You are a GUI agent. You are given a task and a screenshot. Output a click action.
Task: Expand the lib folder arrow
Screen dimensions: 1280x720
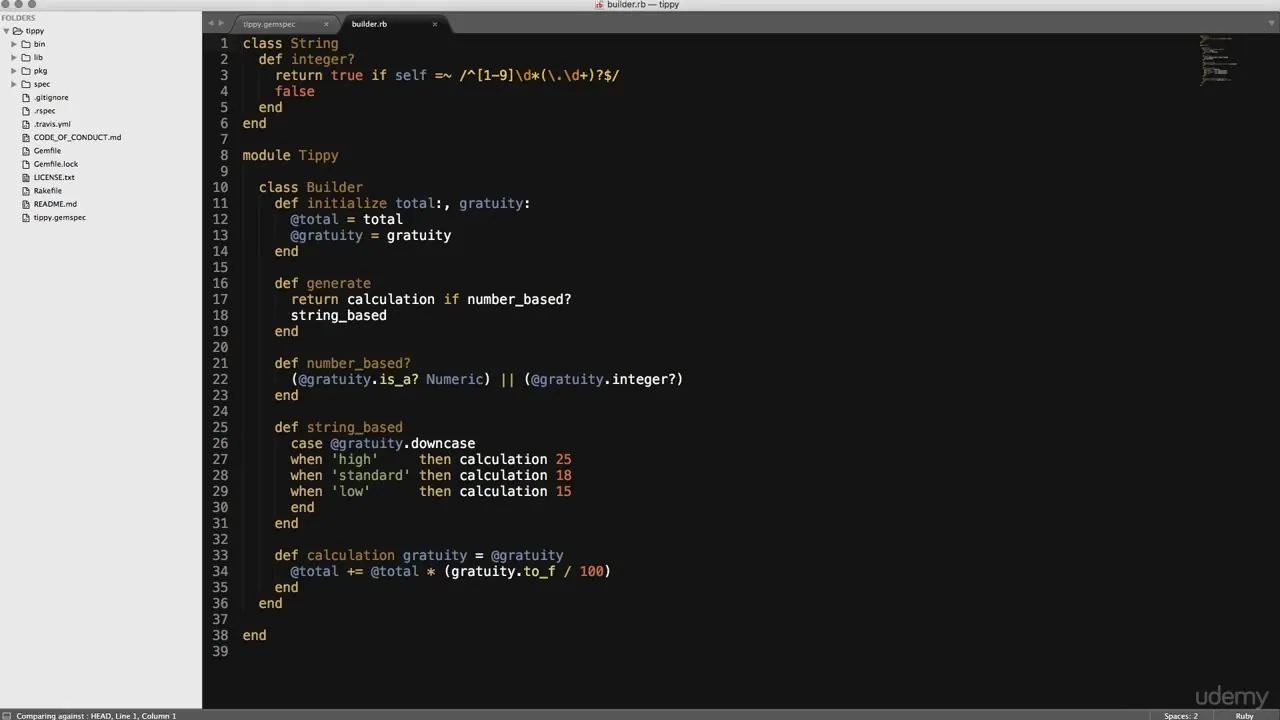(14, 57)
